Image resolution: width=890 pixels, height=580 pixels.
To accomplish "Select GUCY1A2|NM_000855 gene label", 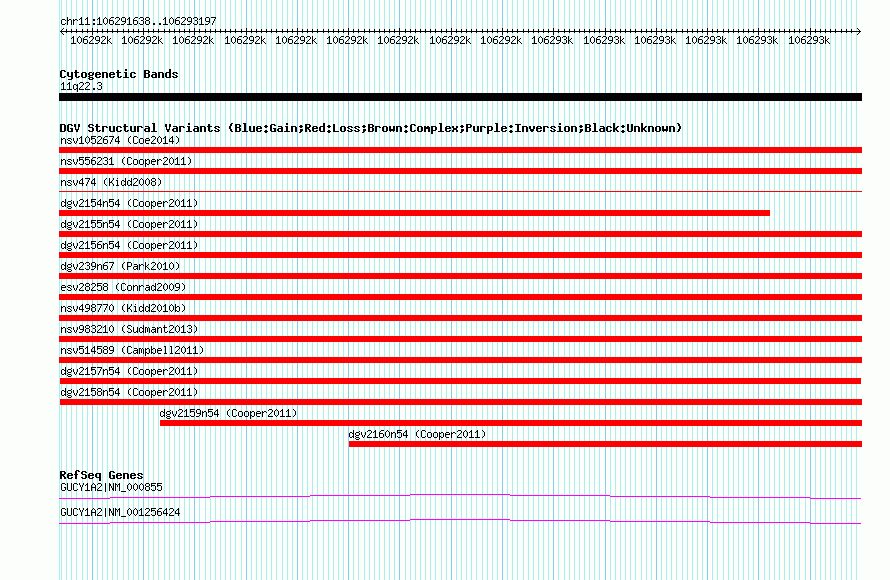I will click(111, 487).
